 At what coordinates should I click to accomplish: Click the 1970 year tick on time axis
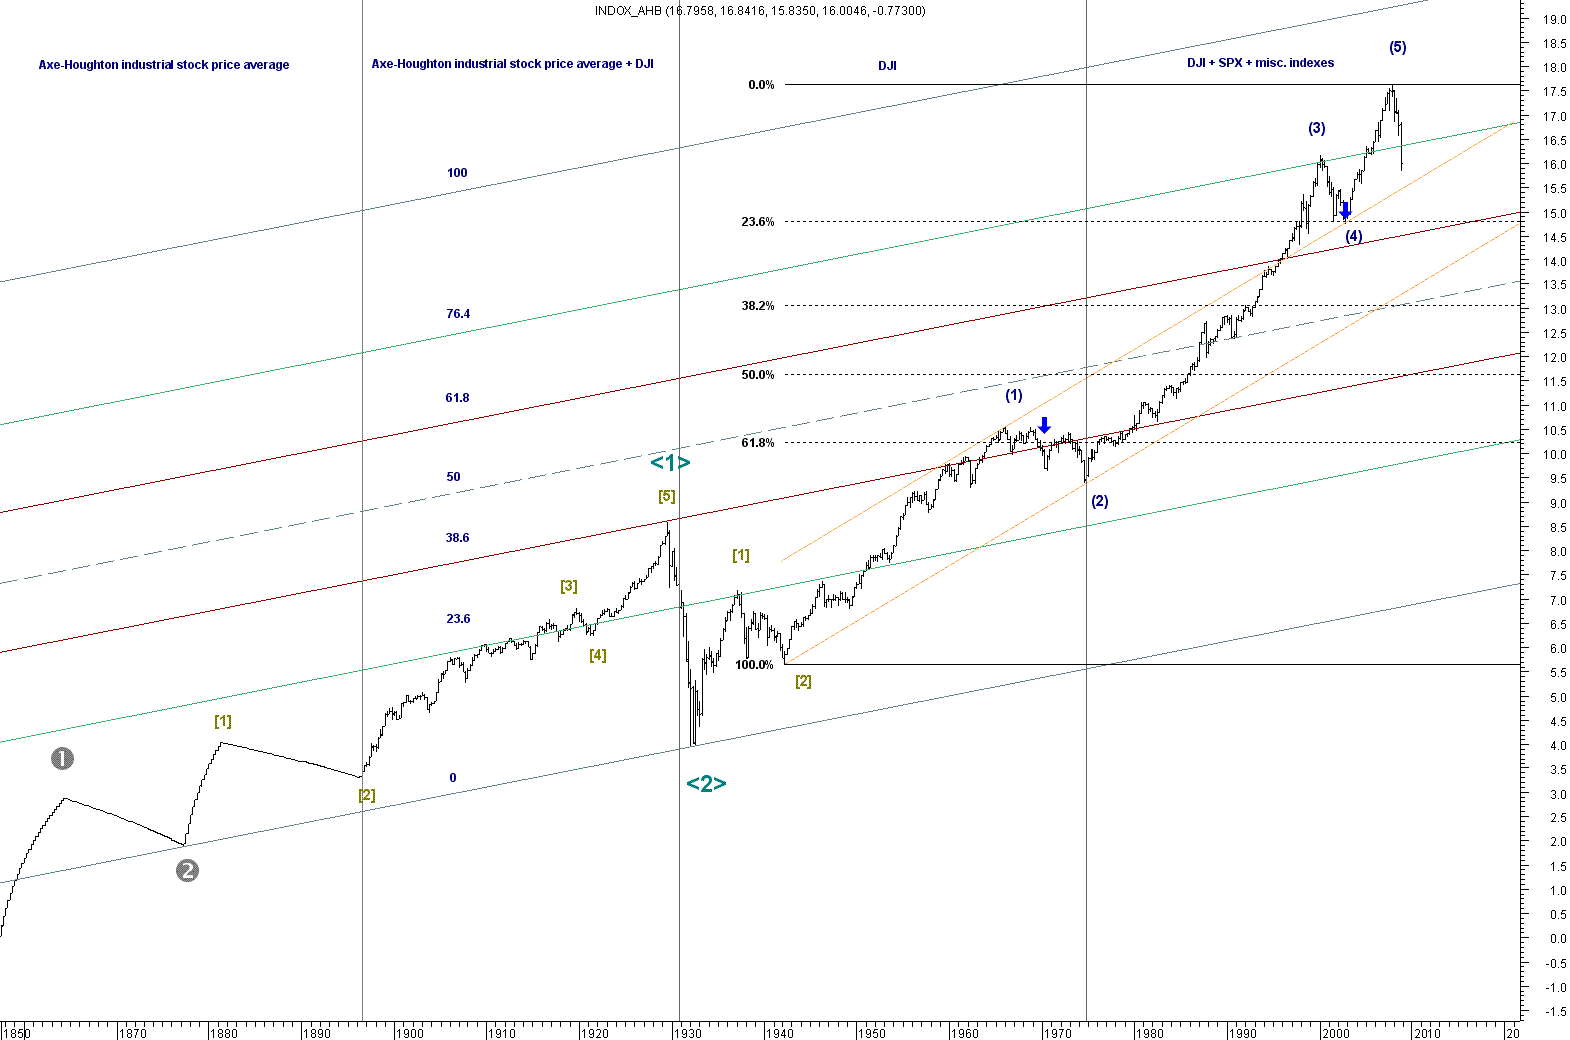1057,1033
